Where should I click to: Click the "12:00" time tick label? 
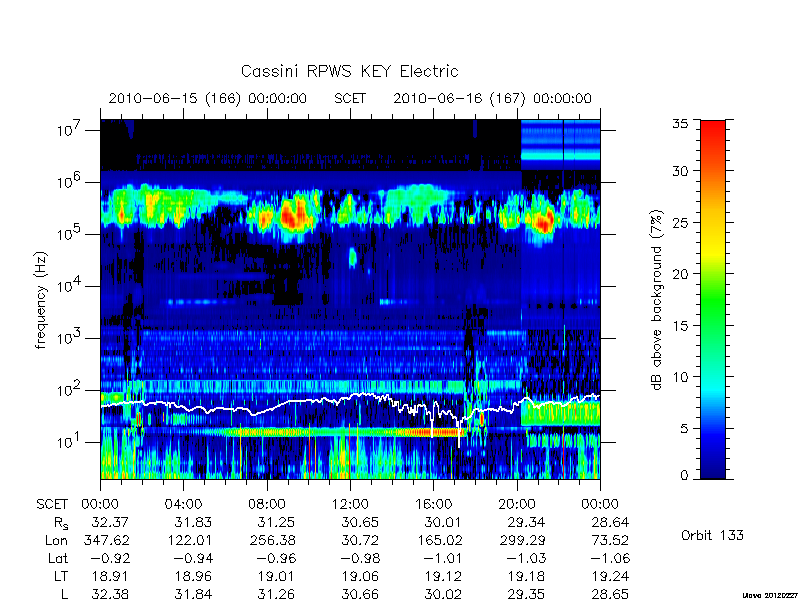click(350, 505)
